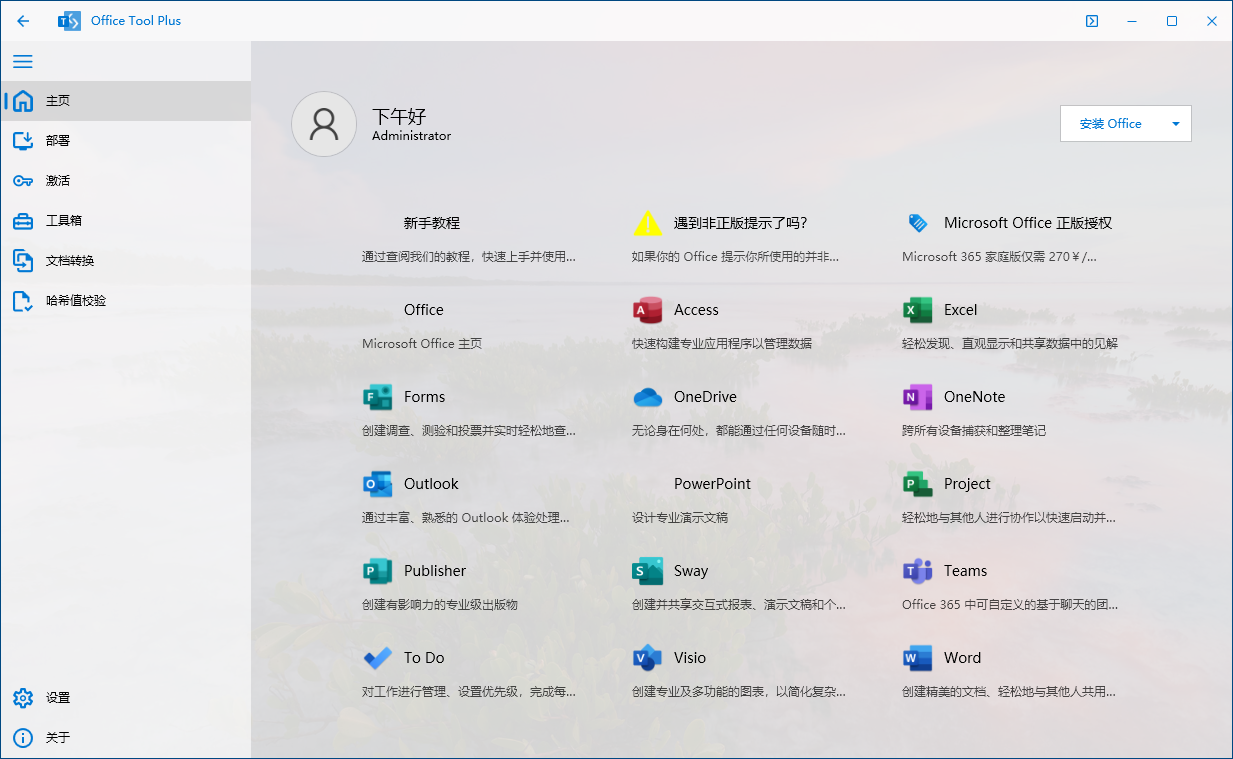Open 工具箱 in the sidebar
This screenshot has width=1233, height=759.
point(63,221)
